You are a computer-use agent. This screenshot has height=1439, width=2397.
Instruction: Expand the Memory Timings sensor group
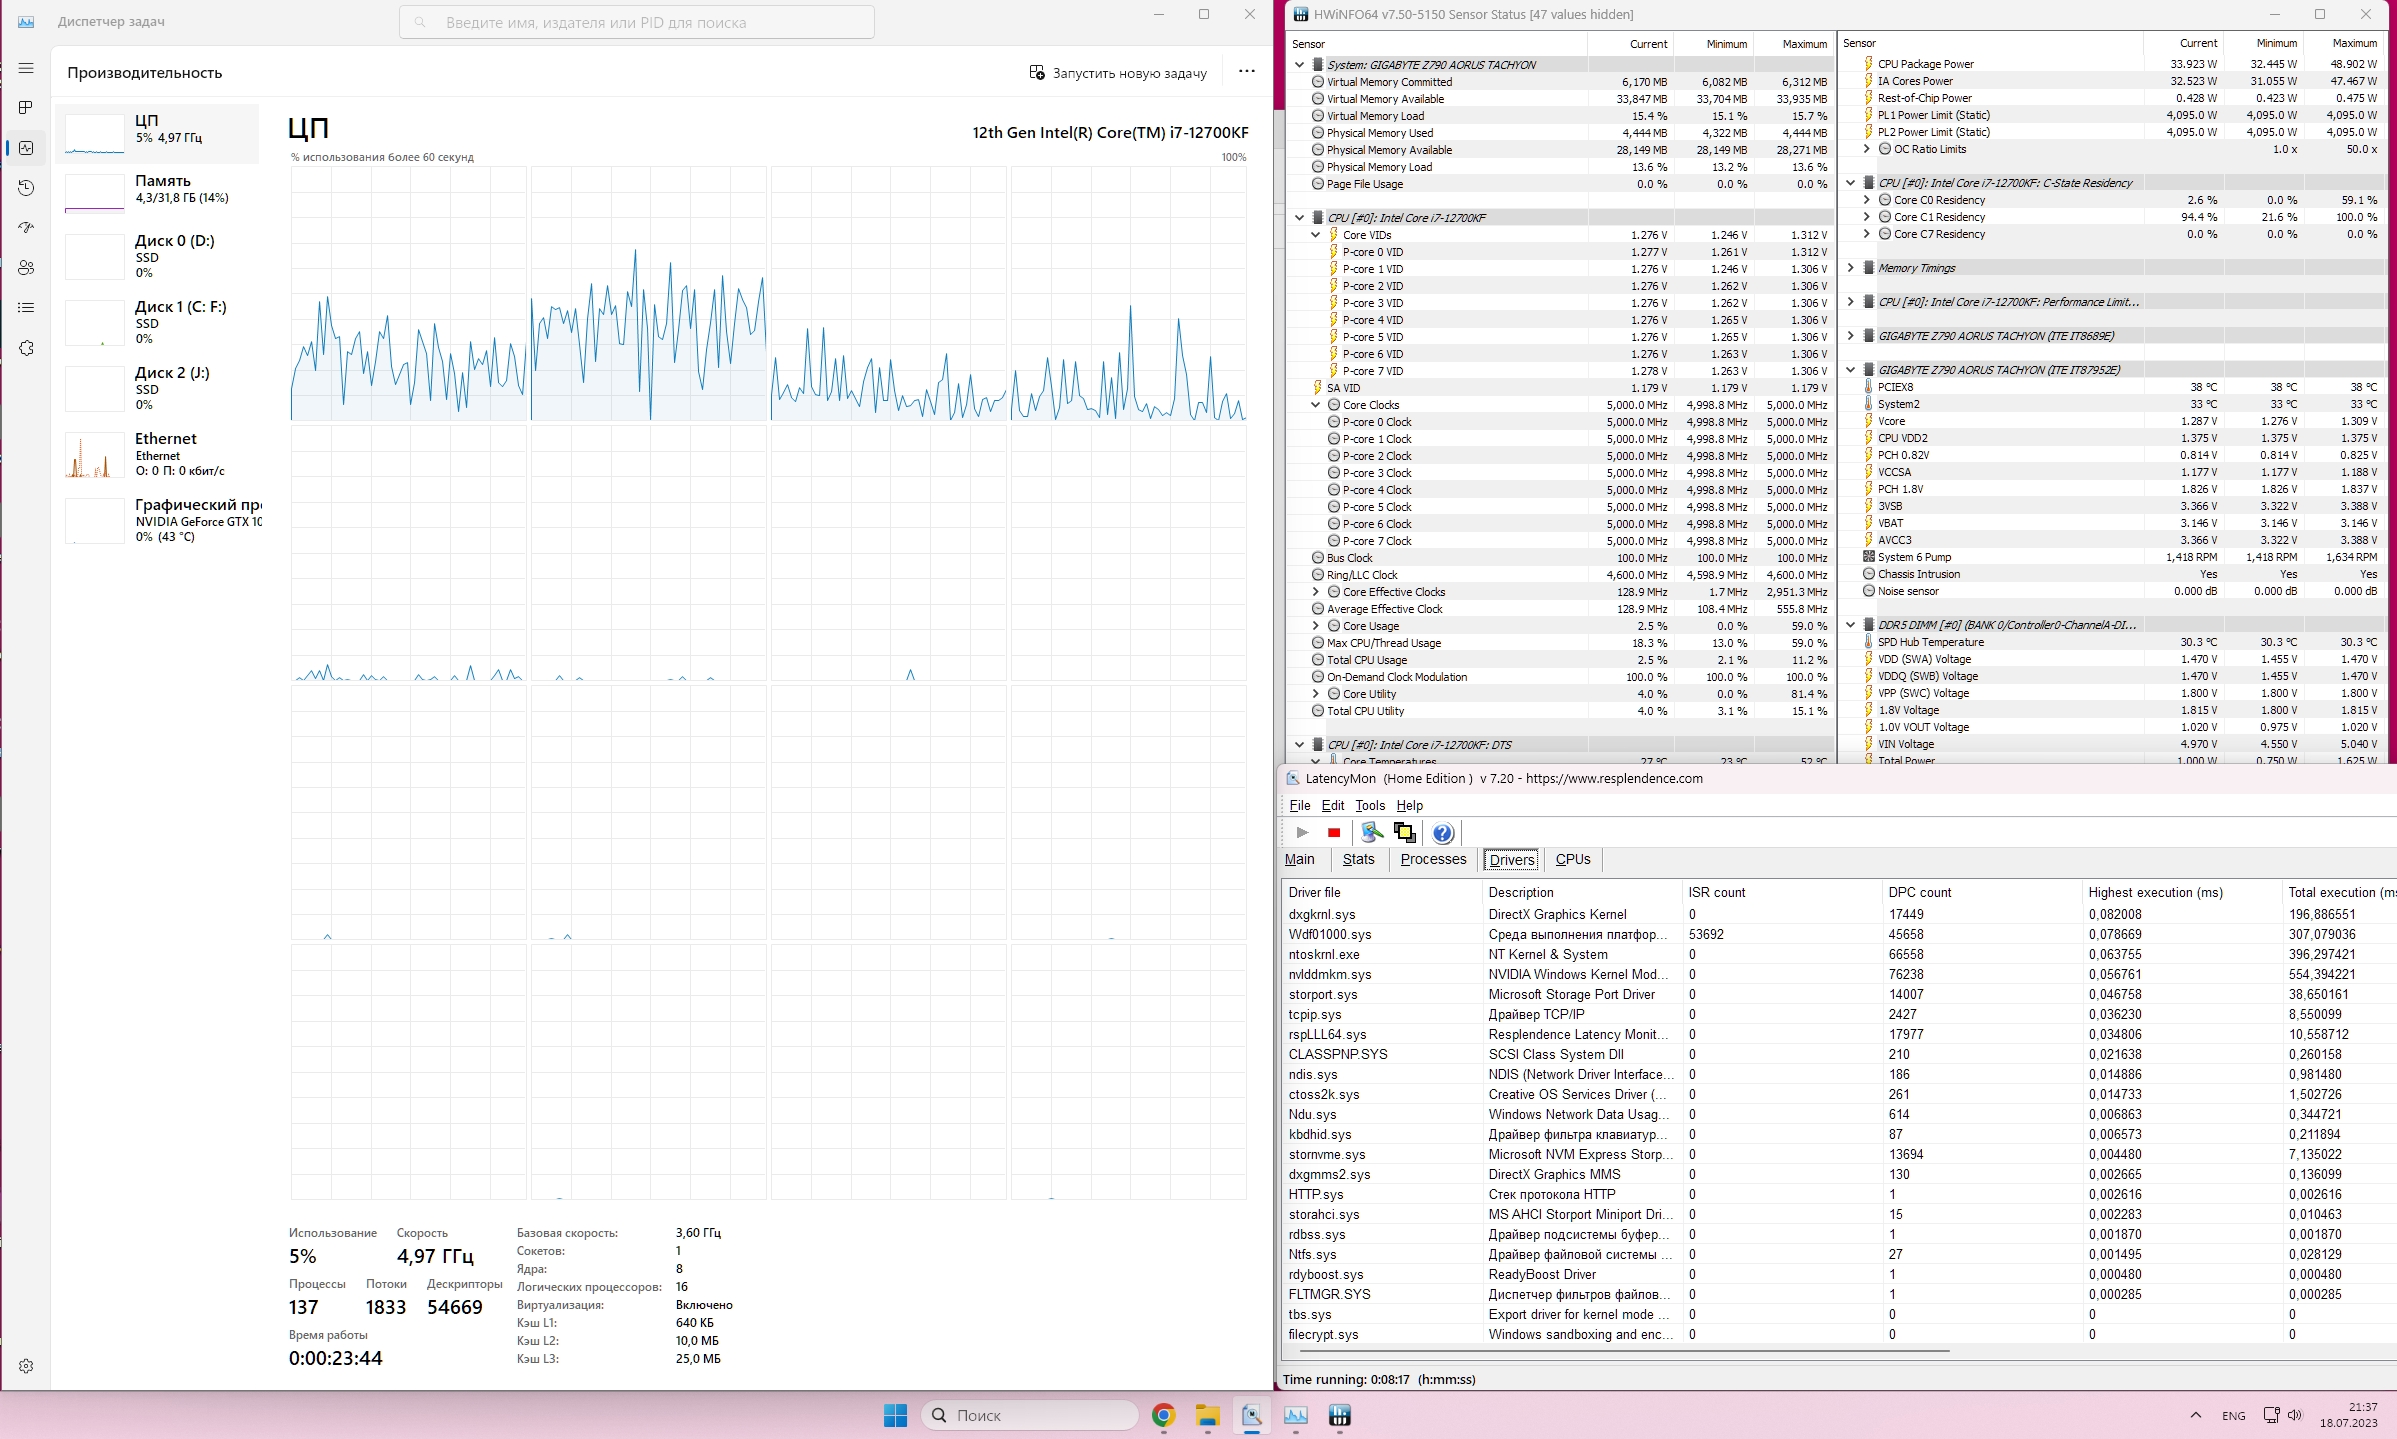coord(1851,268)
